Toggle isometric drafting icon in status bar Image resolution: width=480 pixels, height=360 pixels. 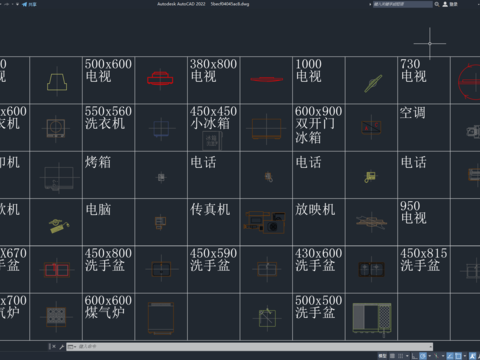[x=436, y=356]
